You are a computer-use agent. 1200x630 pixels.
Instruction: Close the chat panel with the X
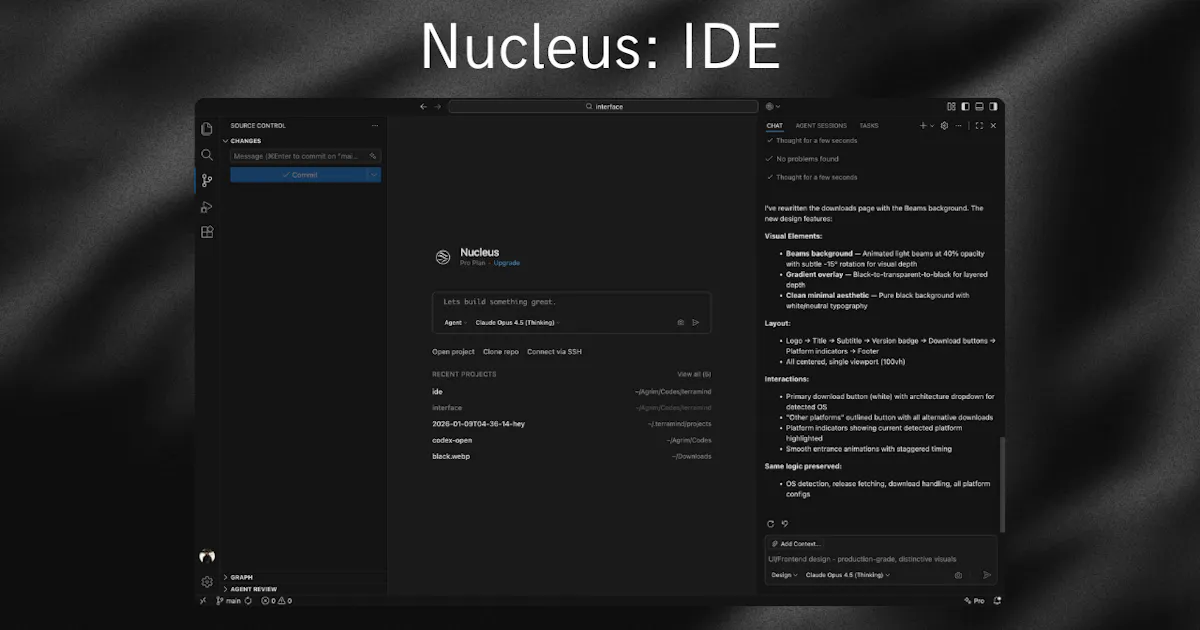pos(993,126)
